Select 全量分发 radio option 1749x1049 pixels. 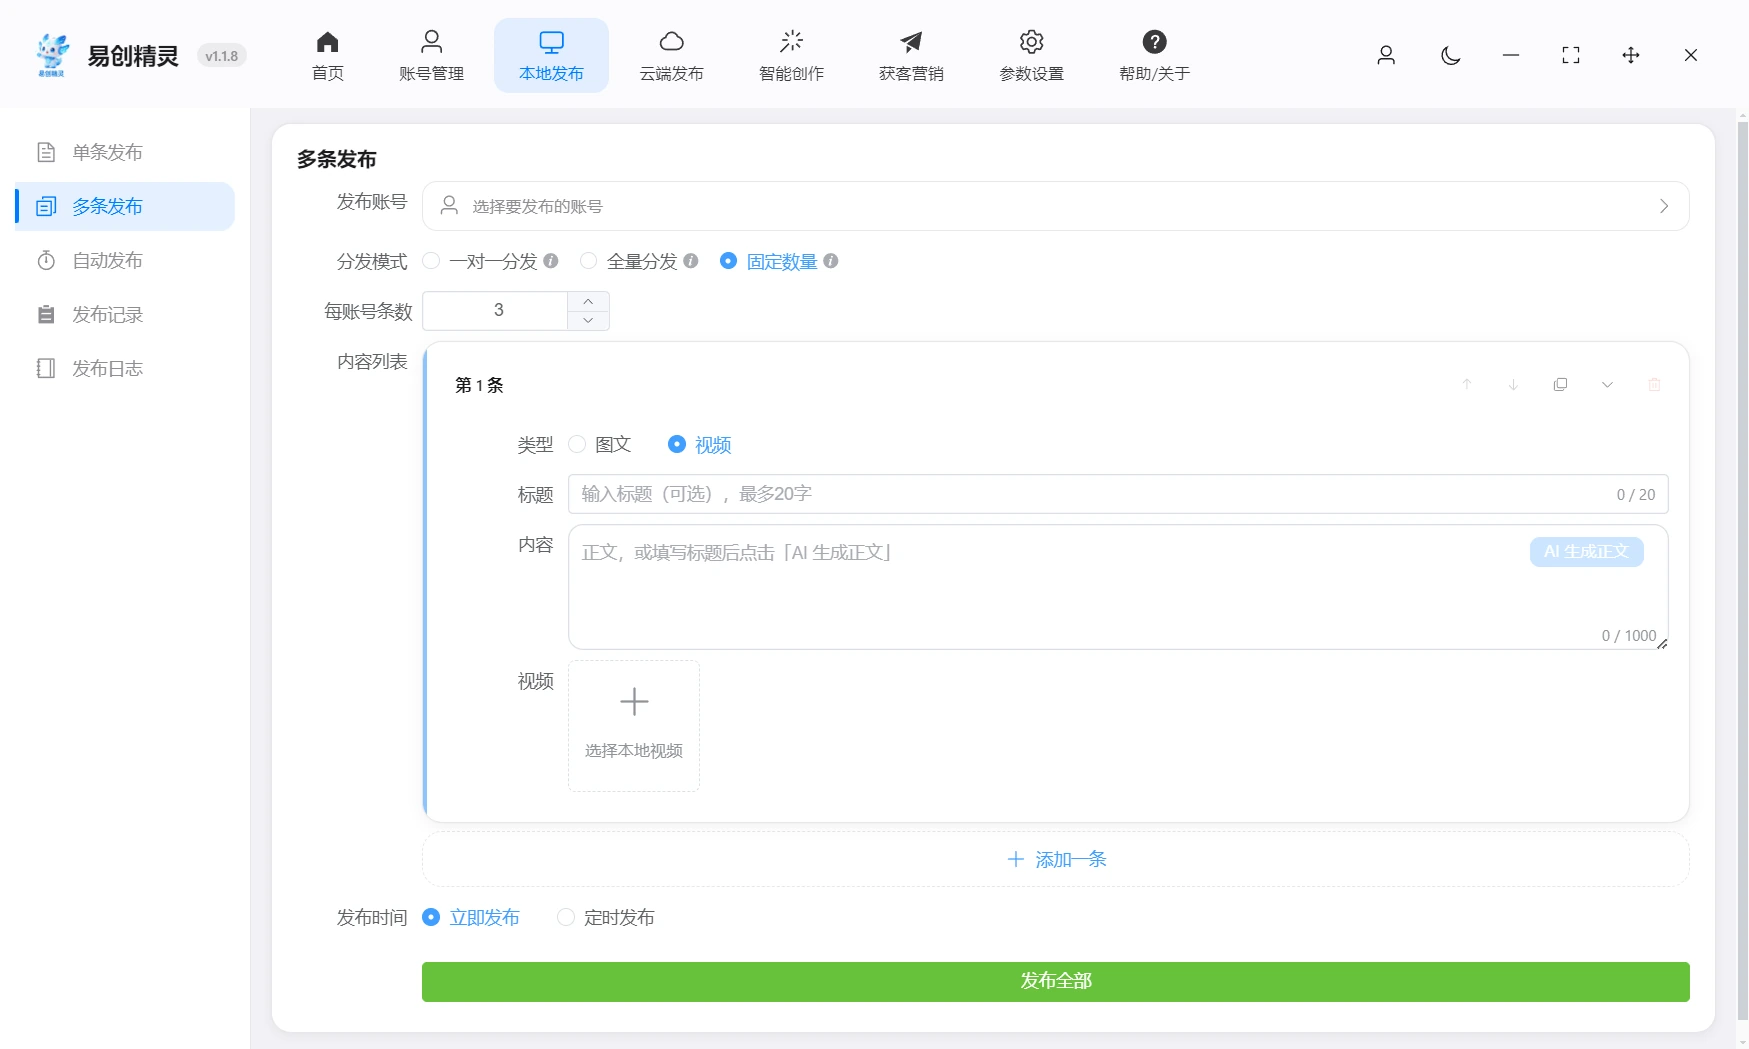click(x=629, y=261)
